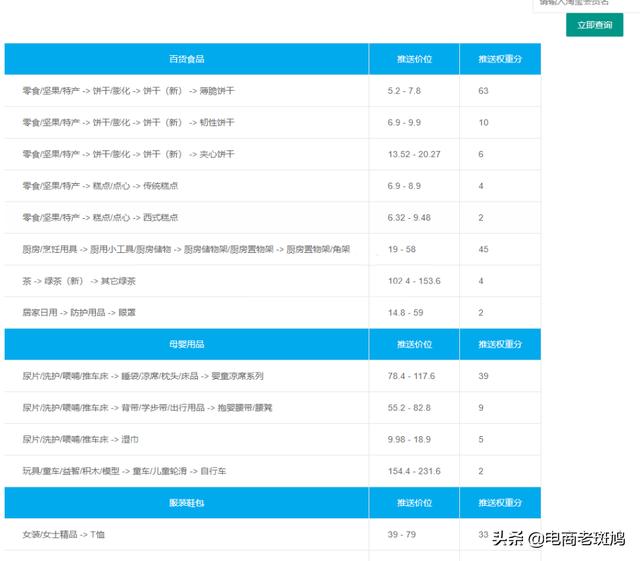Select price value 19 - 58
The height and width of the screenshot is (561, 640).
click(x=402, y=249)
